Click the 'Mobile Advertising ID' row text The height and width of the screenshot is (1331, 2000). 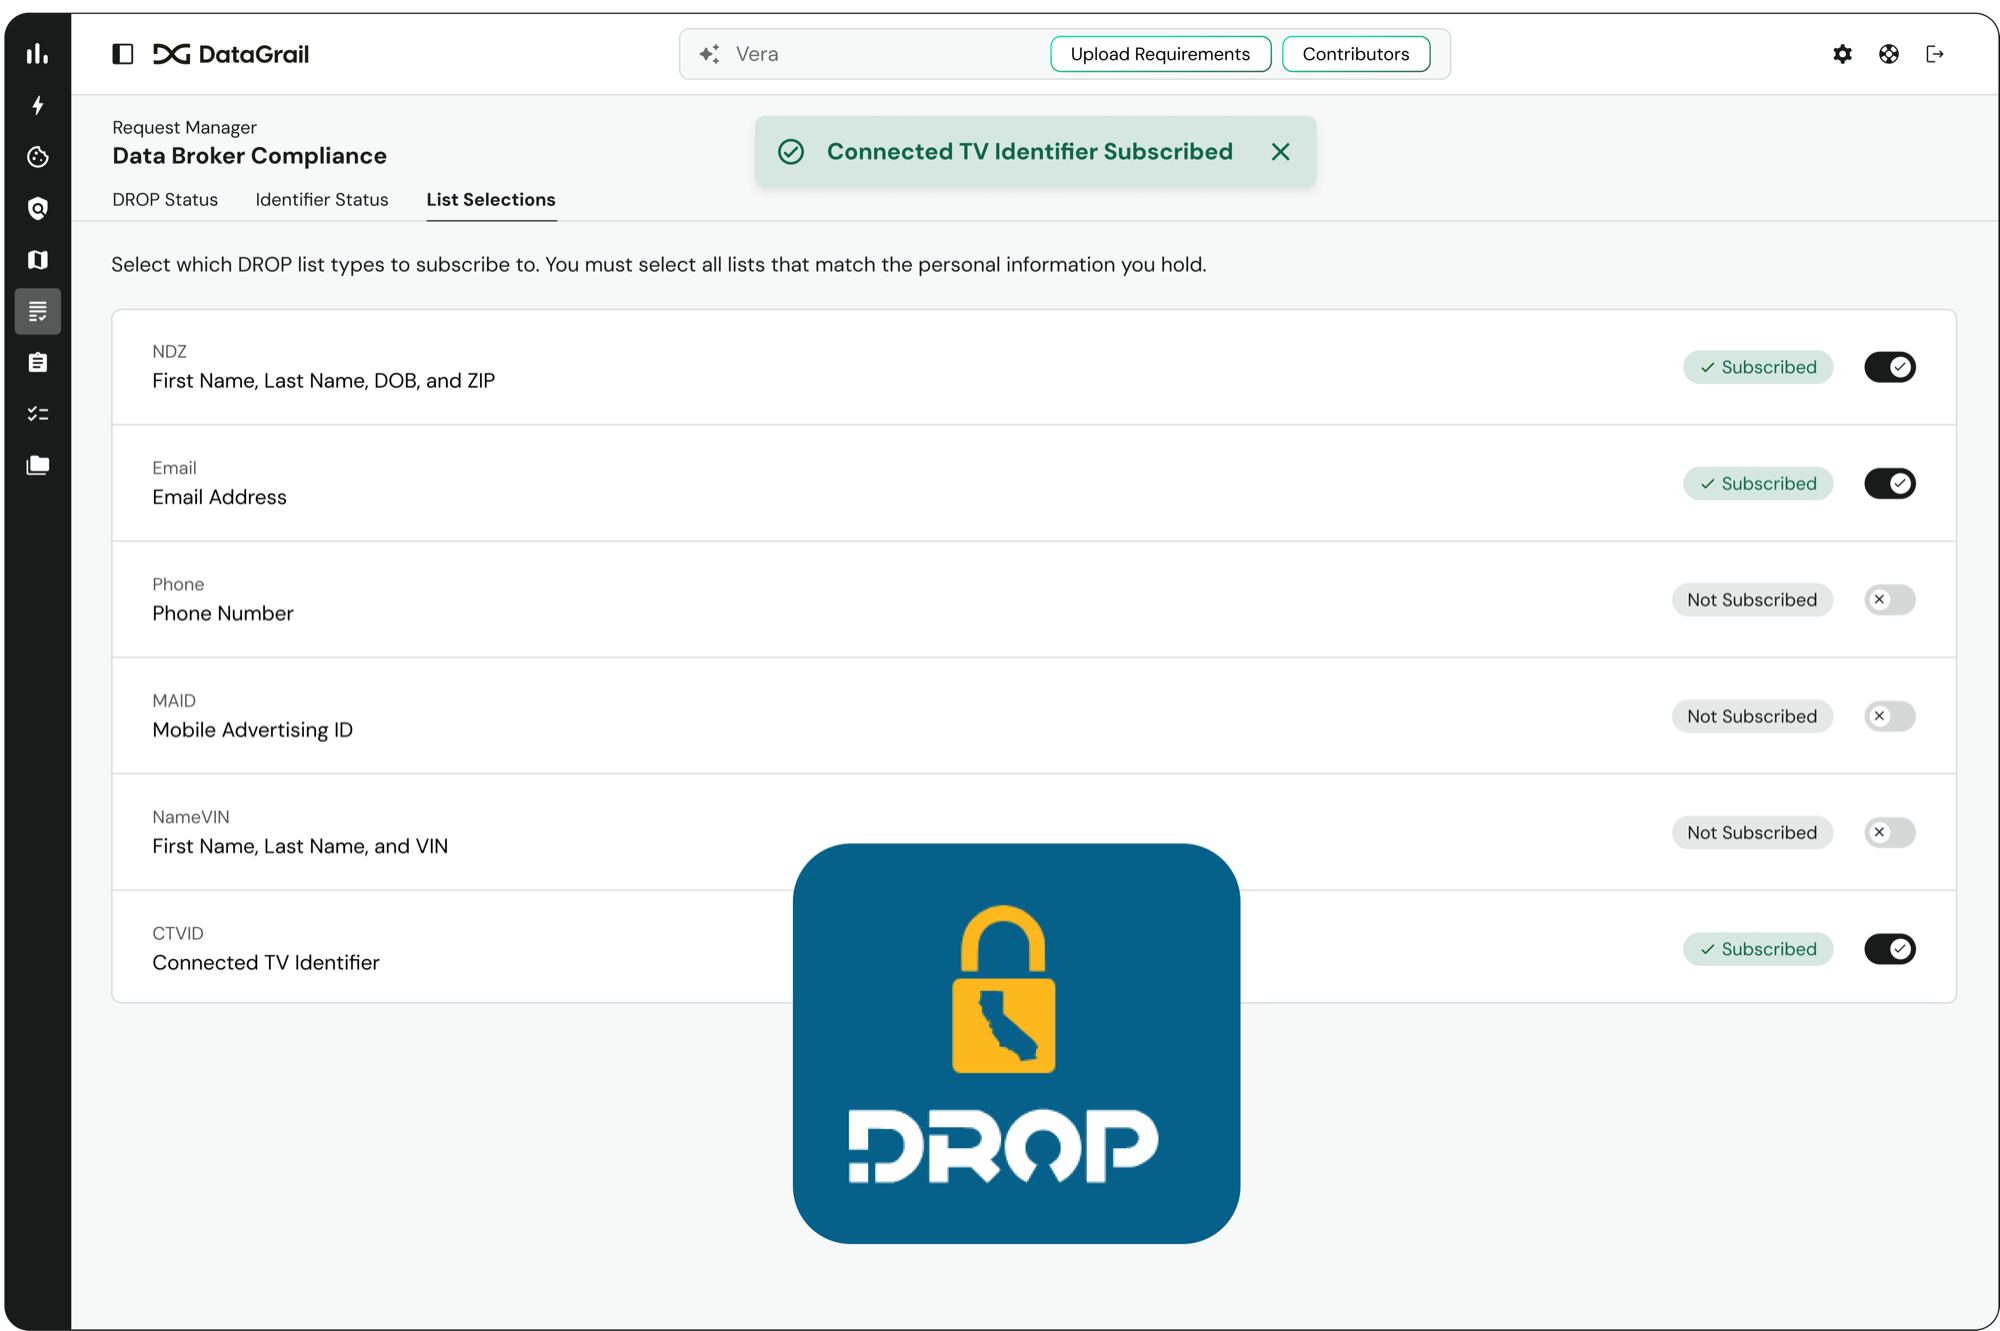click(252, 730)
